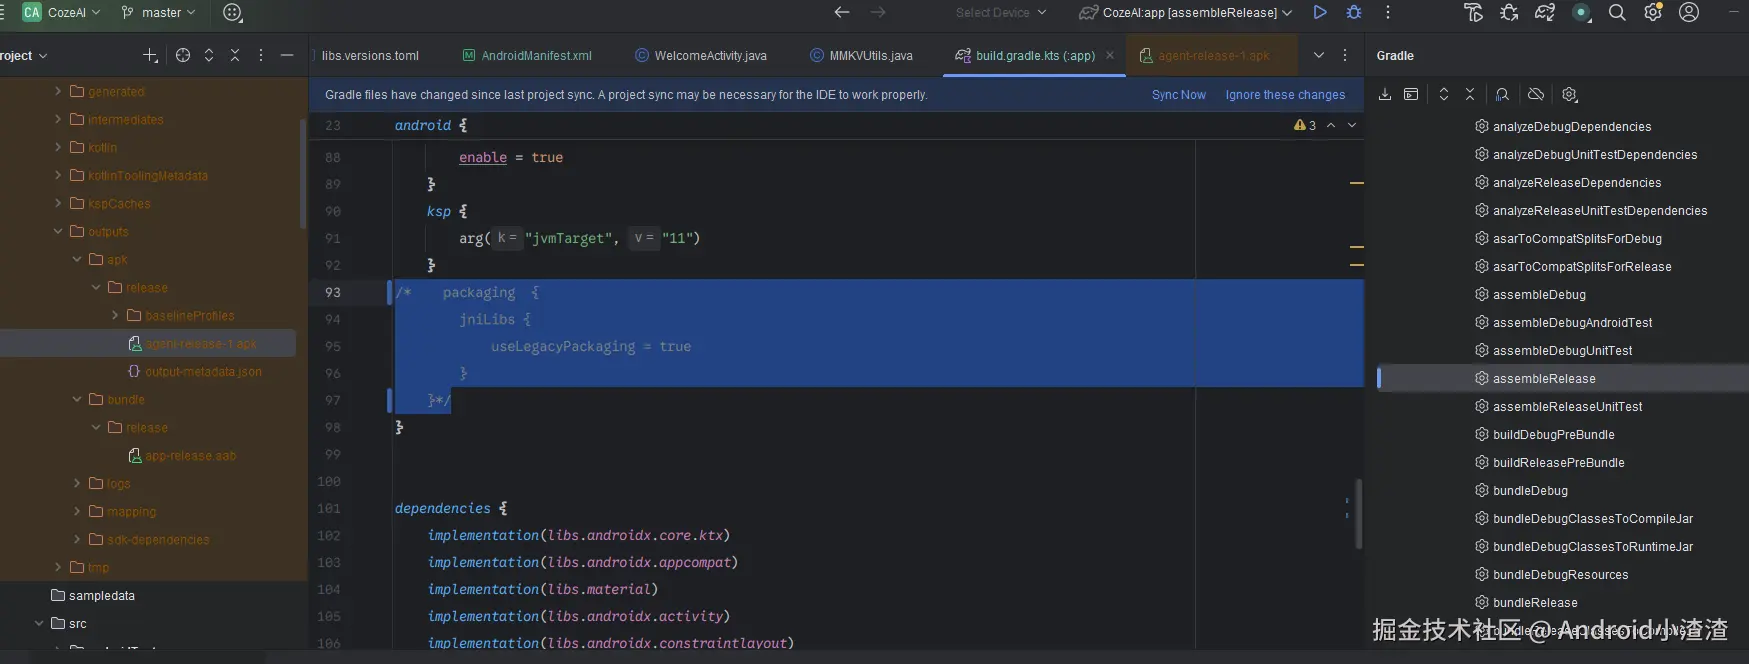1749x664 pixels.
Task: Click Ignore these changes link
Action: coord(1285,95)
